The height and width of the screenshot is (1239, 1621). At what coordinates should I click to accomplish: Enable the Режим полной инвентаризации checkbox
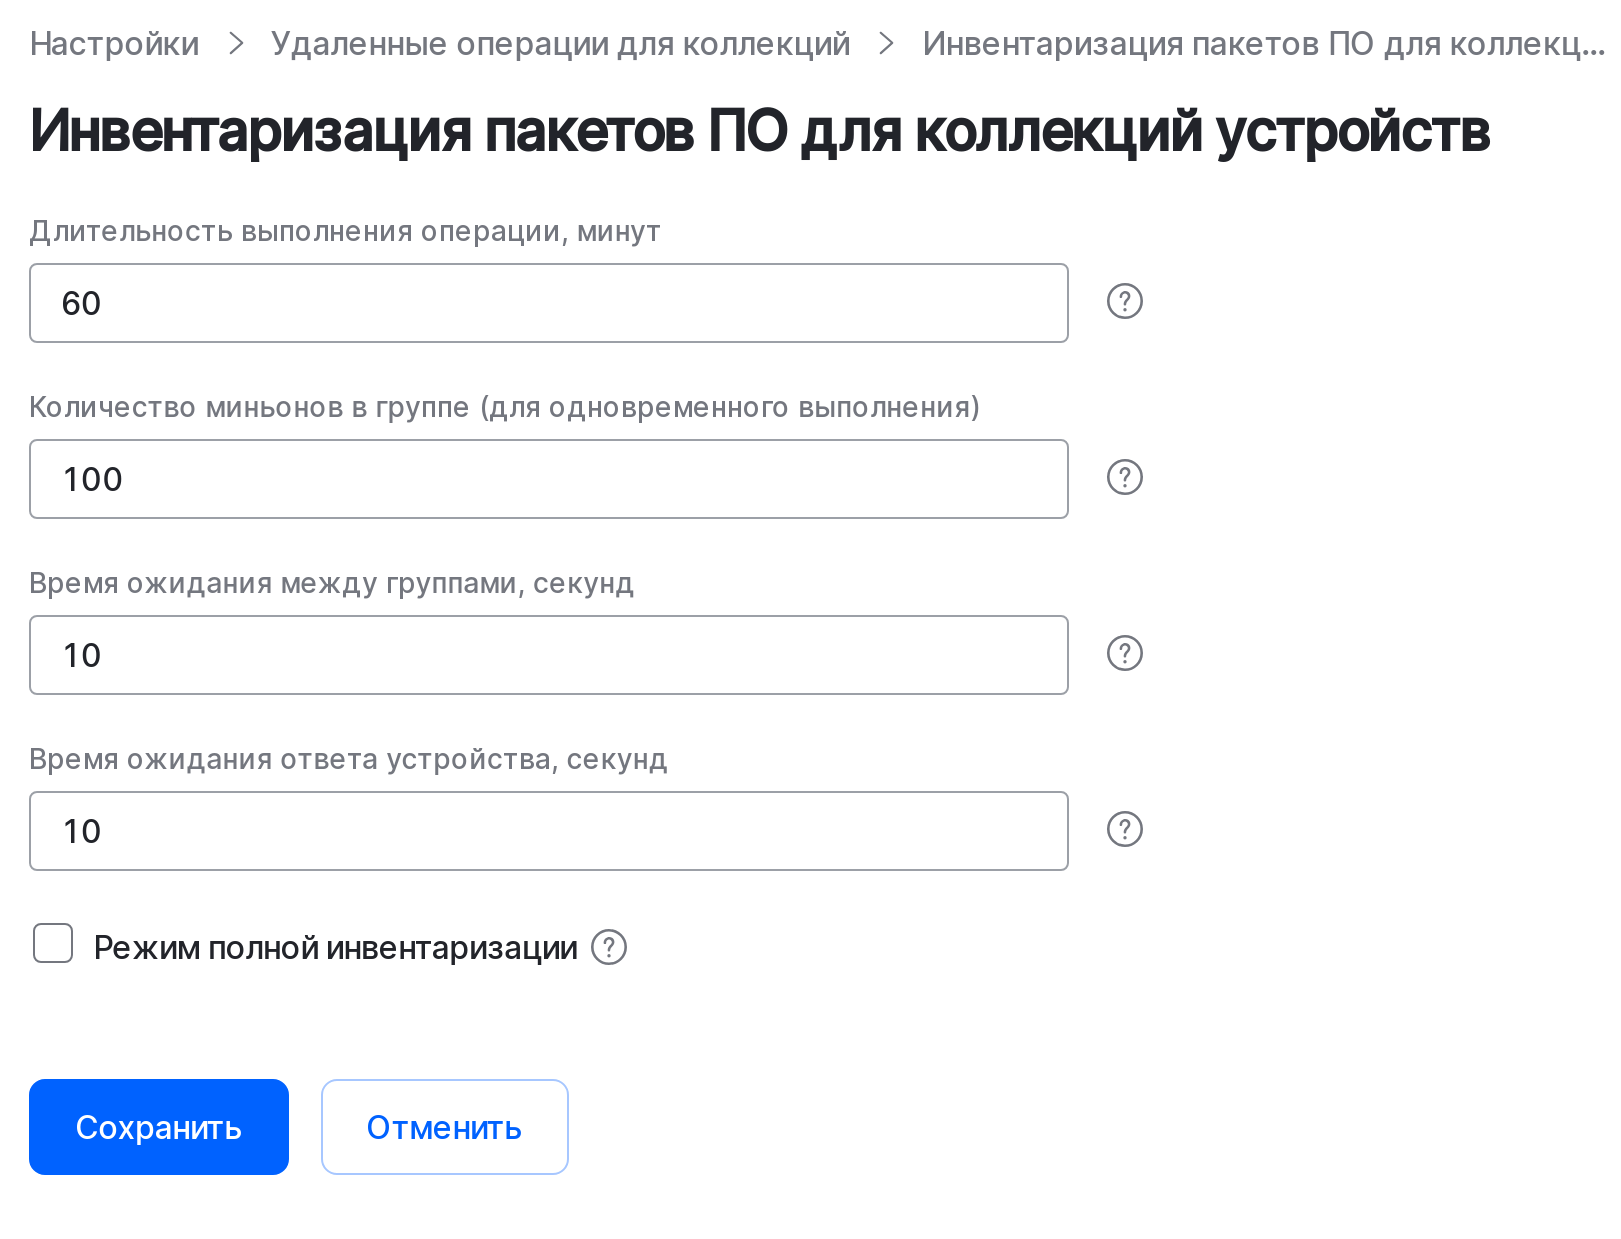[53, 943]
